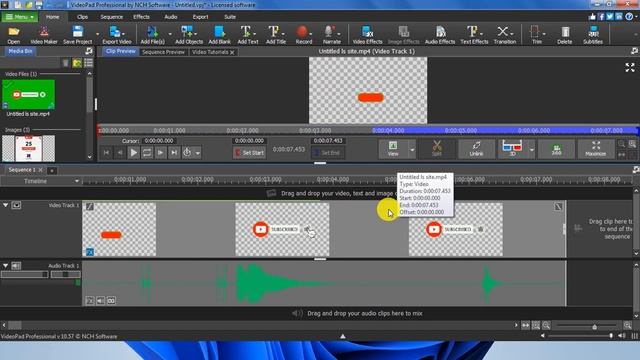Click the Add Text tool

click(x=247, y=35)
